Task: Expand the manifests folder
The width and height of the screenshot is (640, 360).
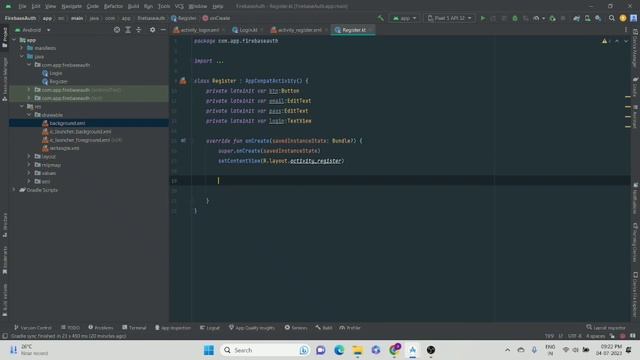Action: click(22, 48)
